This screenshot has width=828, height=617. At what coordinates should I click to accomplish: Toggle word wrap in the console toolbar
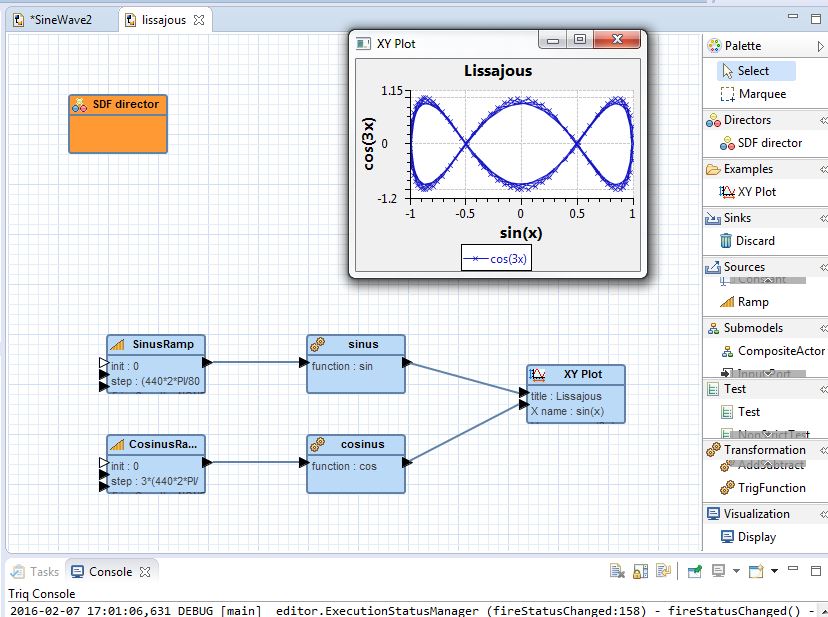pos(663,571)
